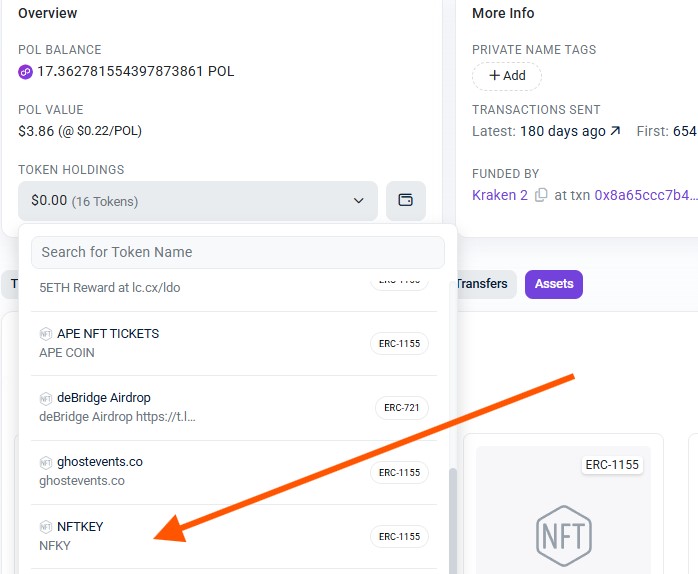Open the Transfers tab

[482, 284]
